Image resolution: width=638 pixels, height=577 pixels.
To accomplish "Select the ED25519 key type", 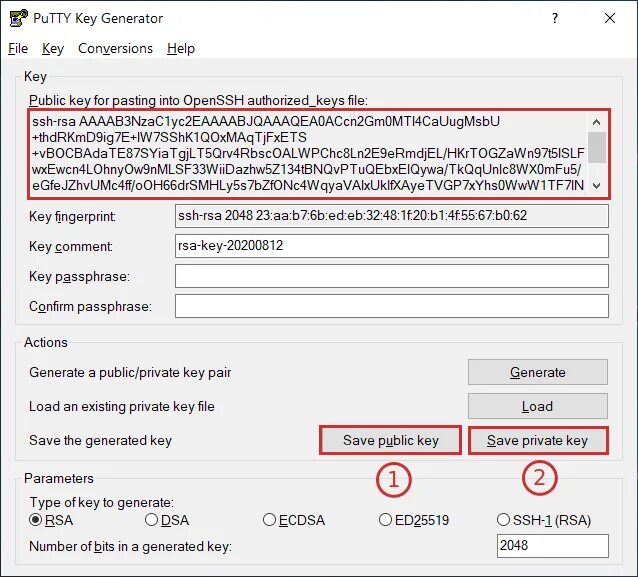I will pos(414,520).
